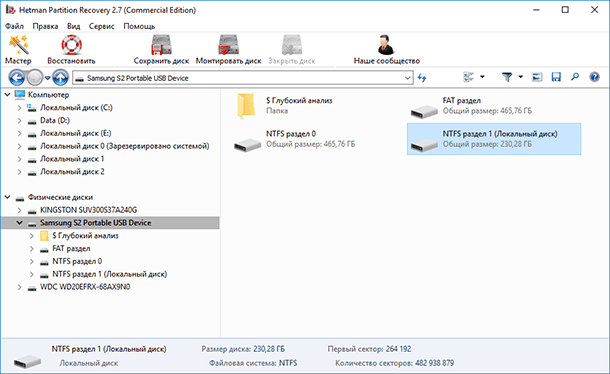
Task: Click the floppy save icon in address bar
Action: 556,77
